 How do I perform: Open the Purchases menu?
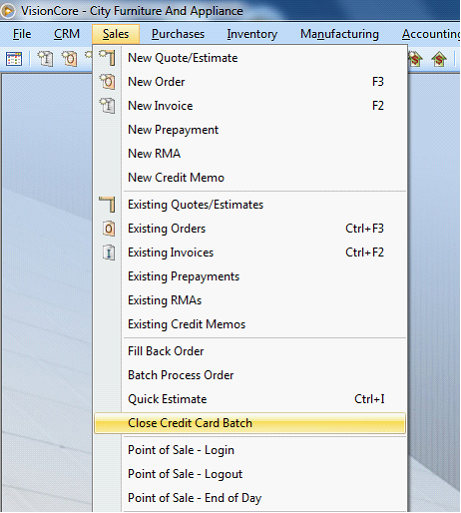178,34
